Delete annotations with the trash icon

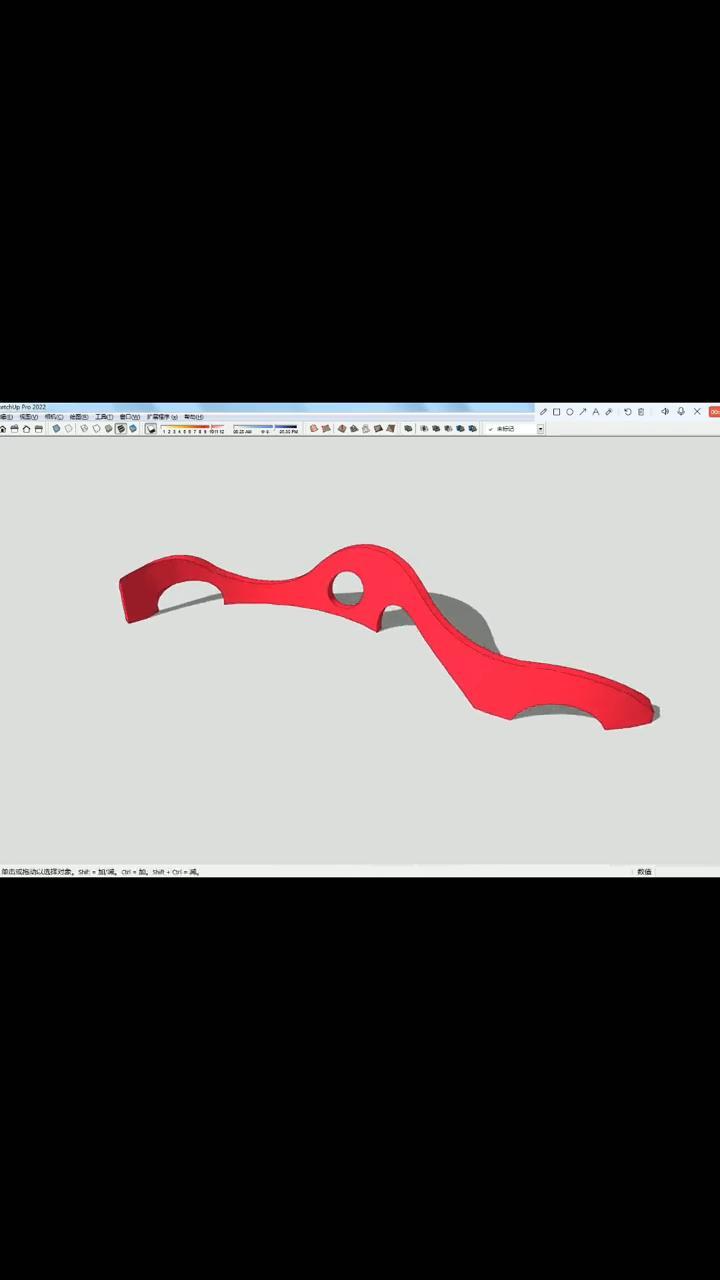(641, 412)
